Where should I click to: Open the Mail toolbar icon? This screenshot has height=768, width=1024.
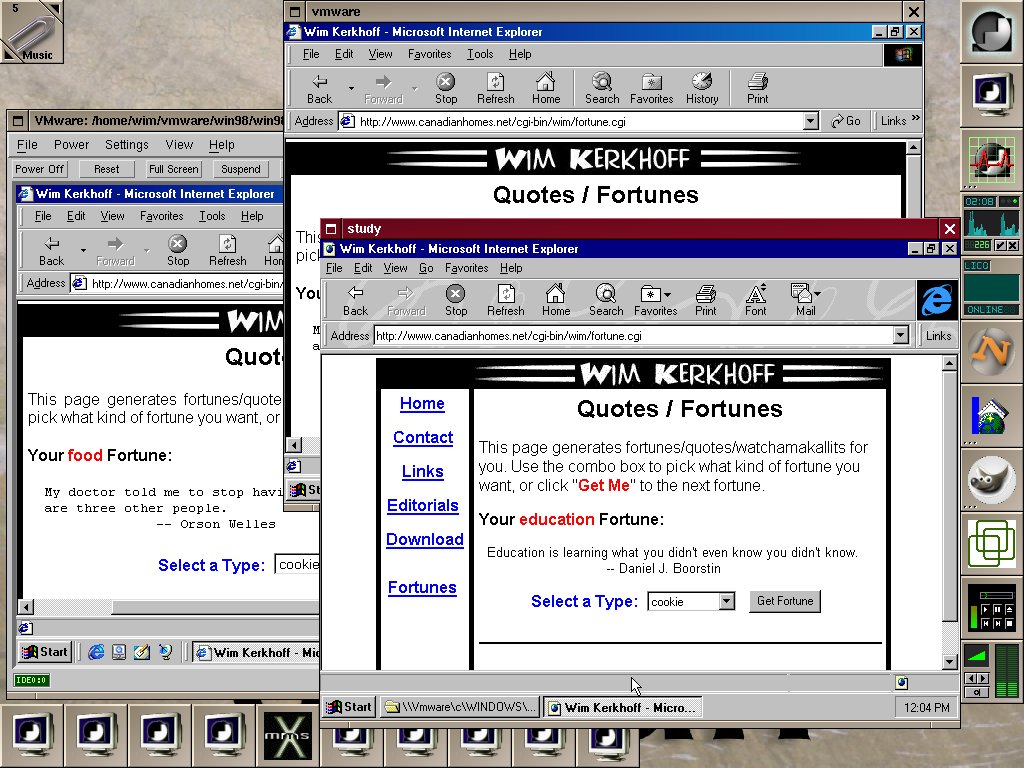point(802,298)
